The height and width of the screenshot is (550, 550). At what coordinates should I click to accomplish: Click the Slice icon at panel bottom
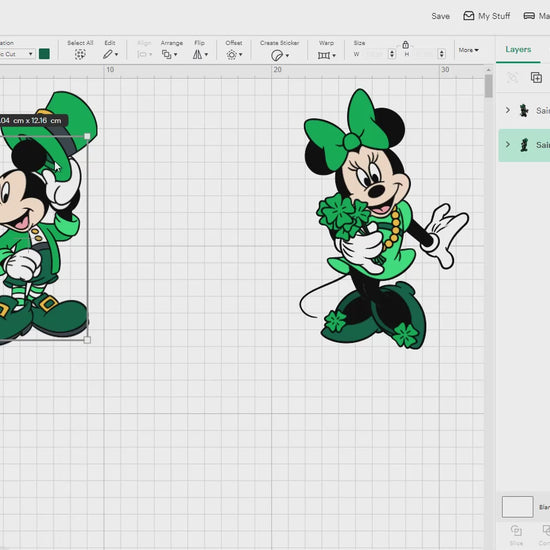[516, 530]
